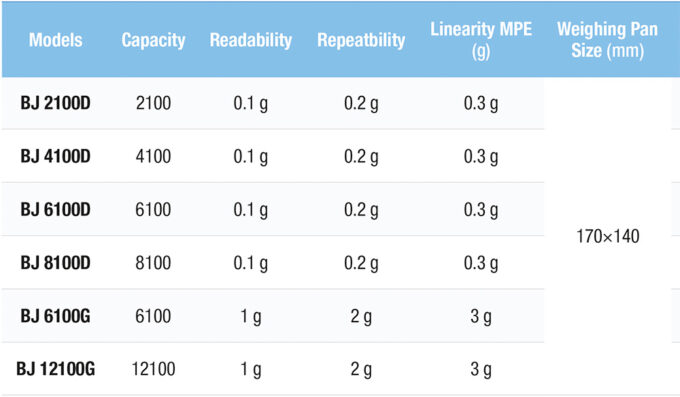Select the Repeatbility column header
The height and width of the screenshot is (397, 680).
[x=361, y=41]
